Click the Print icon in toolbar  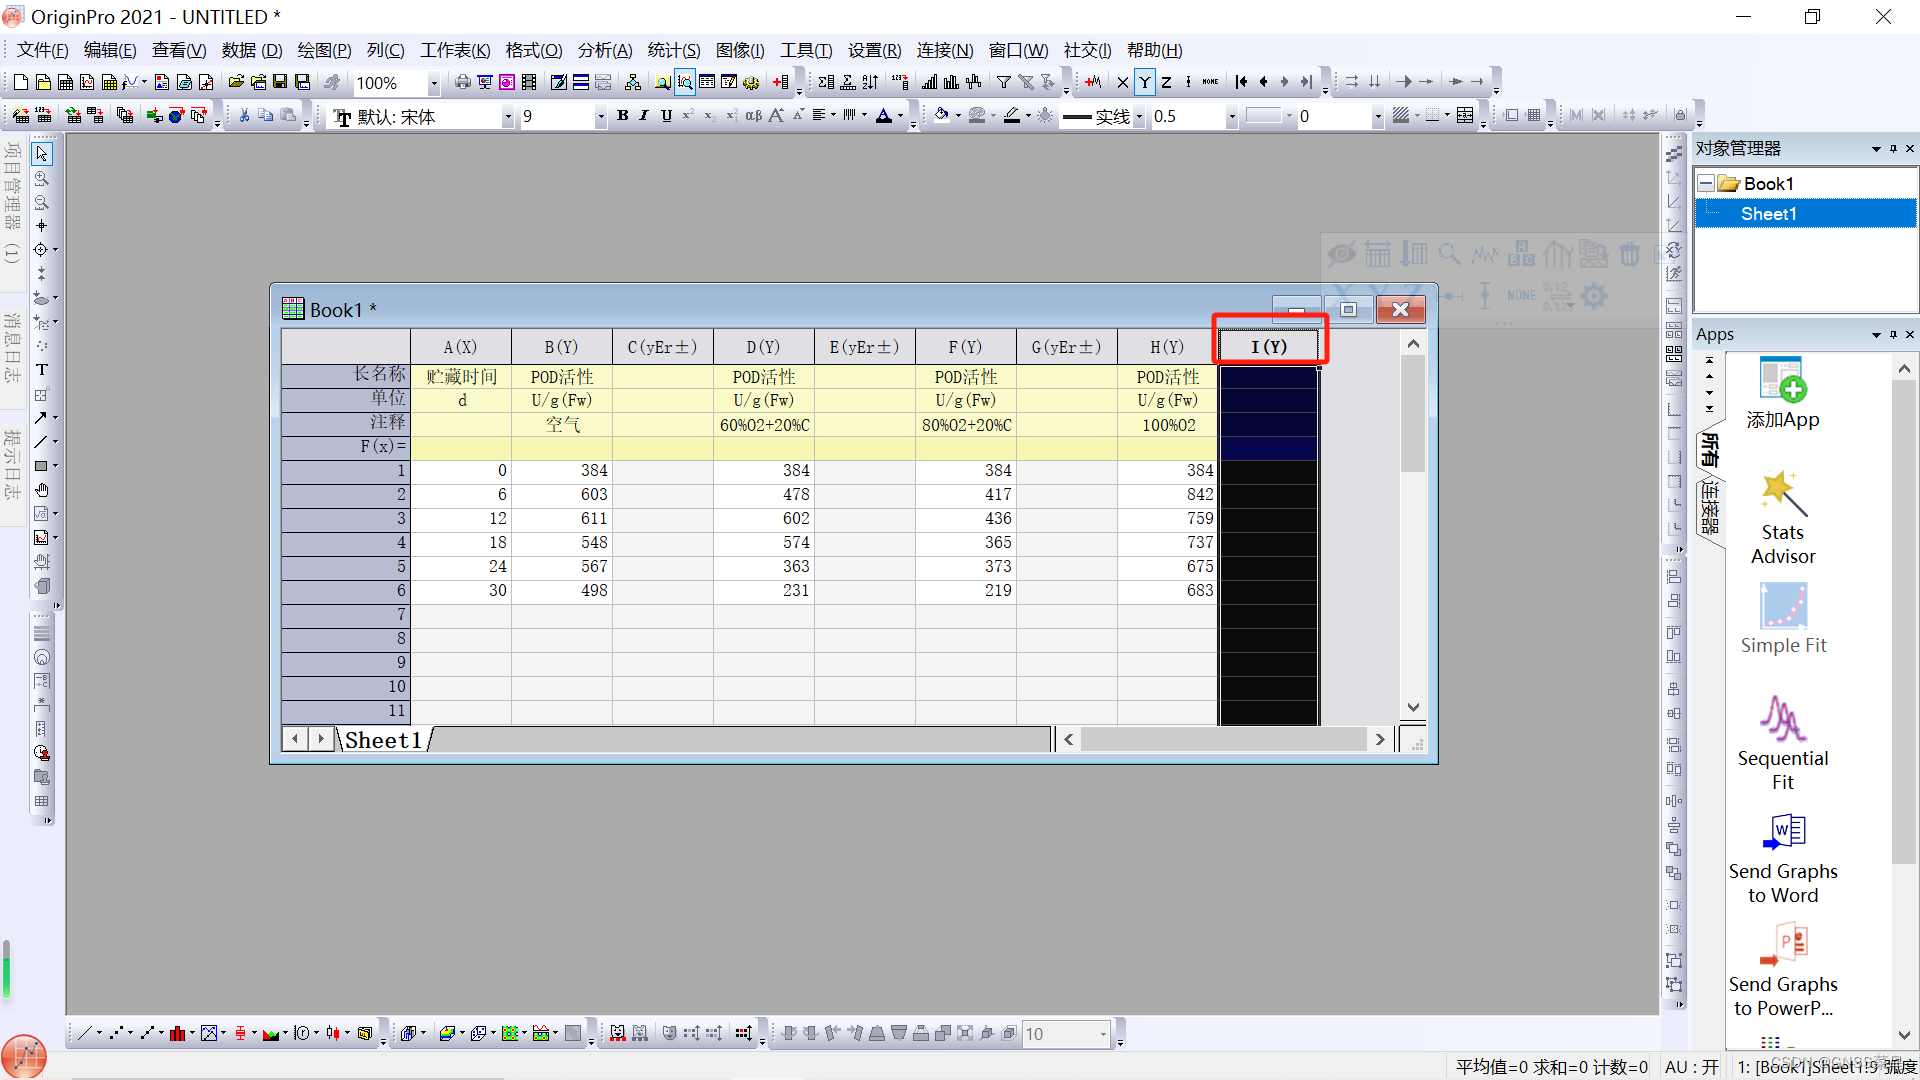pyautogui.click(x=462, y=82)
